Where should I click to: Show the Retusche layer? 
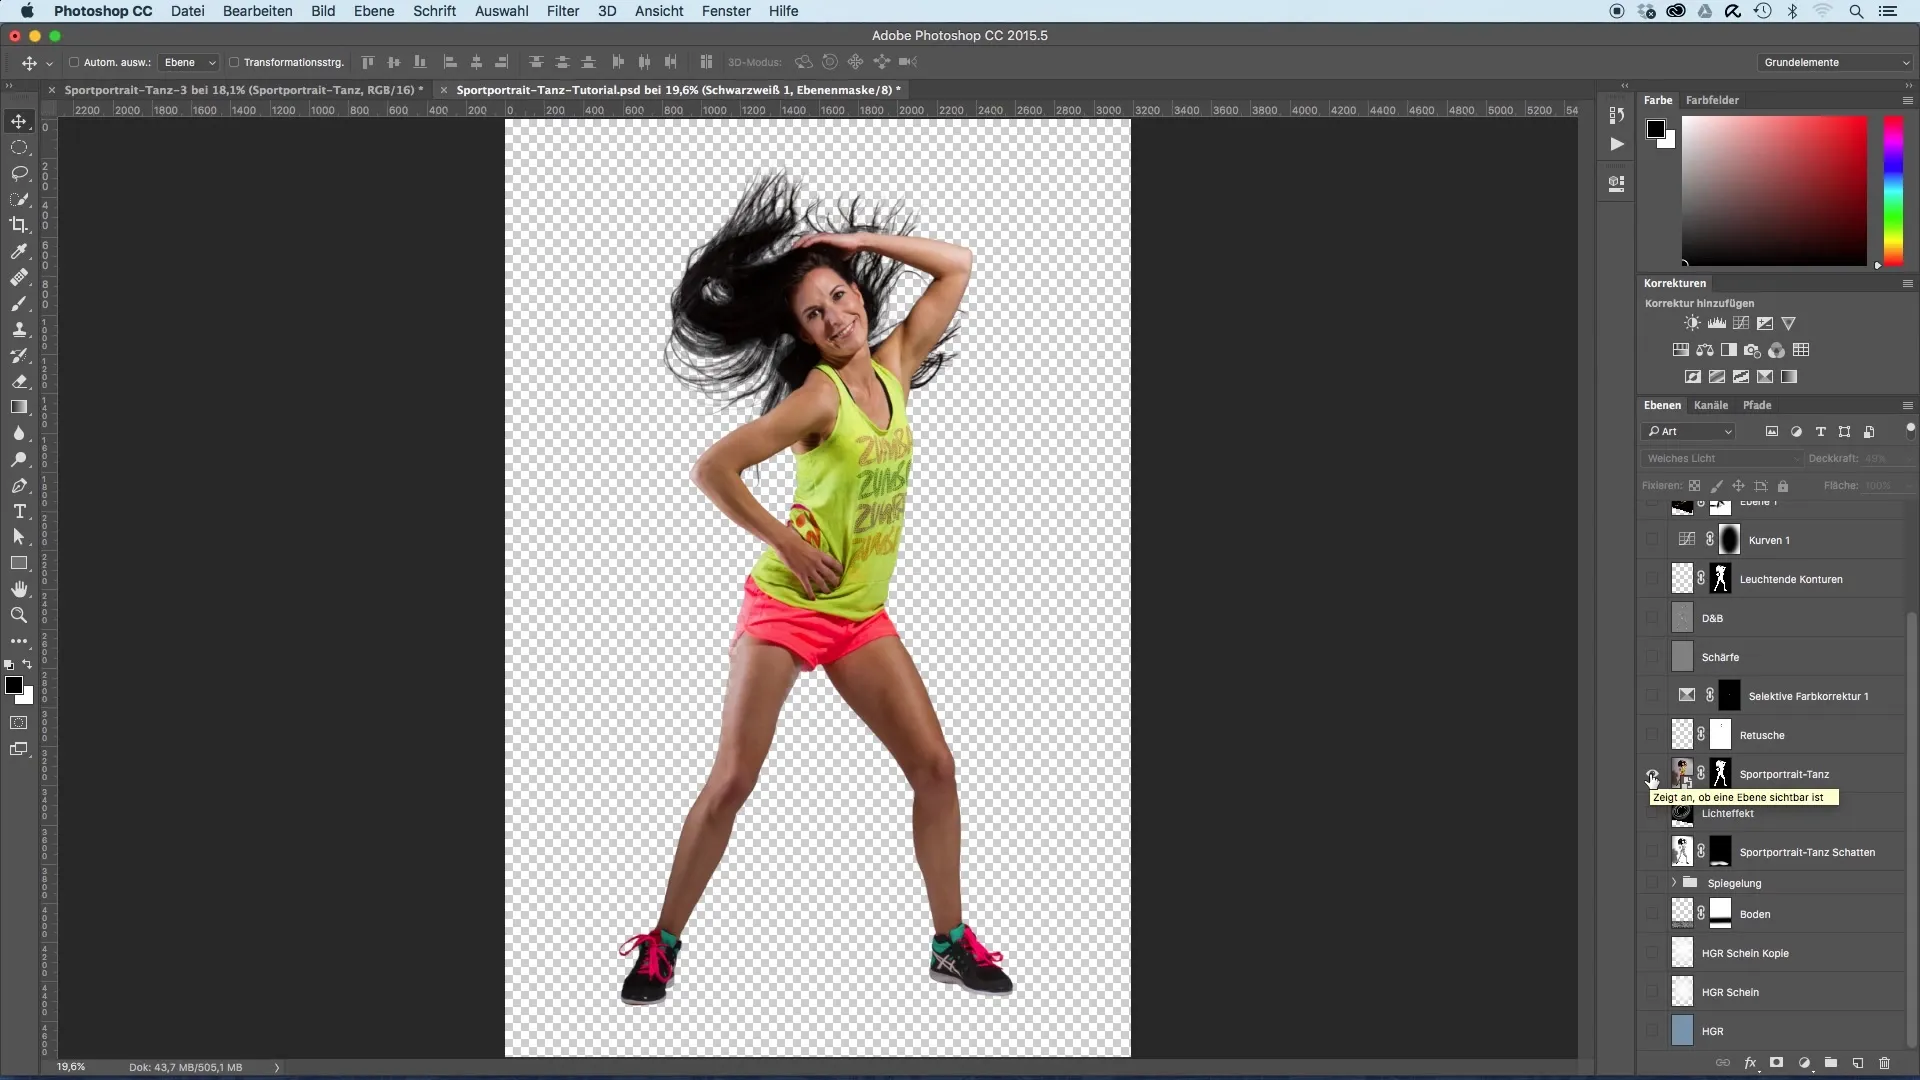[x=1652, y=735]
